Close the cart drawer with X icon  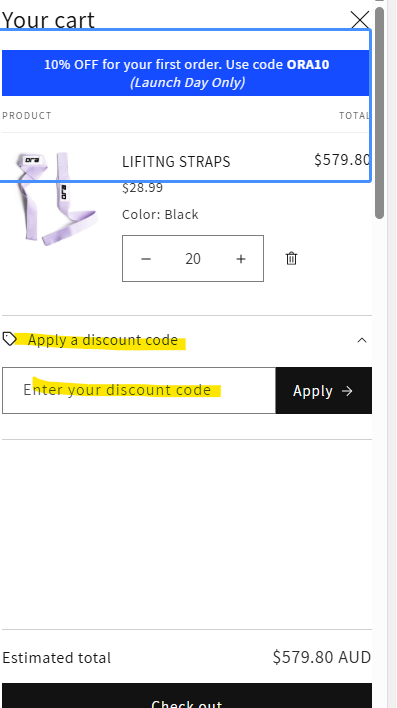point(360,20)
